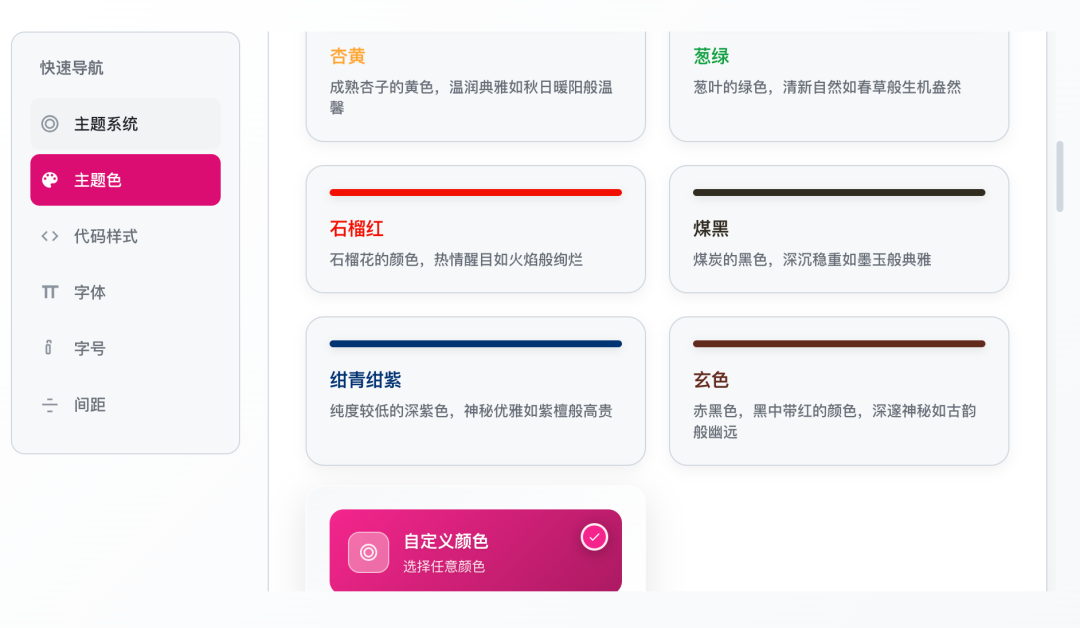Click the TT font icon next to 字体
This screenshot has height=628, width=1080.
49,292
